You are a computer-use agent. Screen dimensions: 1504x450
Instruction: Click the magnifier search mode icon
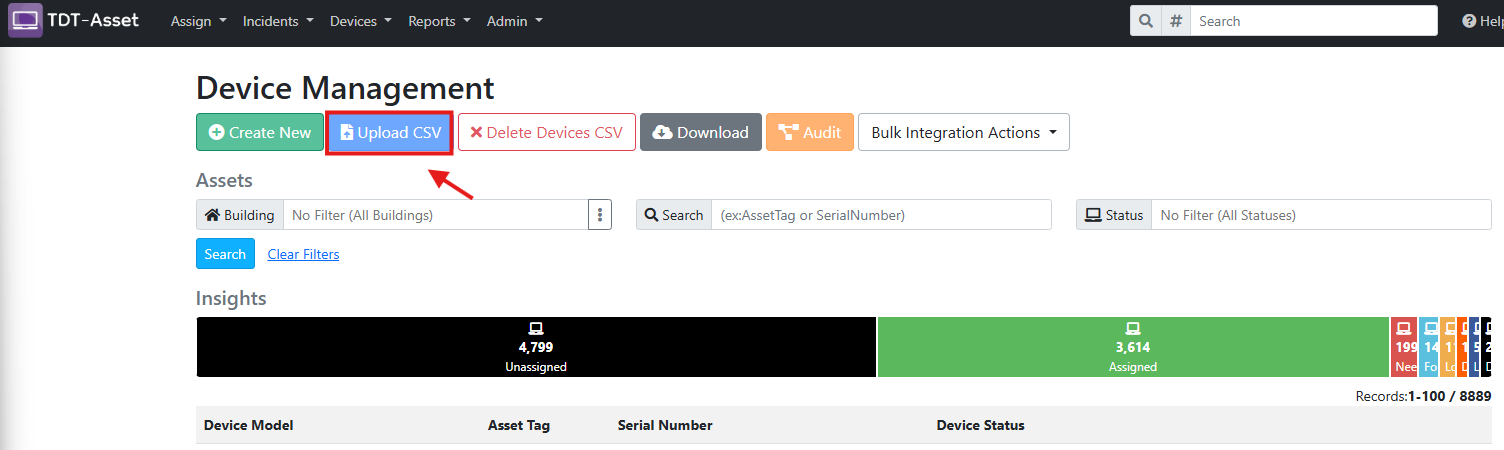1146,21
